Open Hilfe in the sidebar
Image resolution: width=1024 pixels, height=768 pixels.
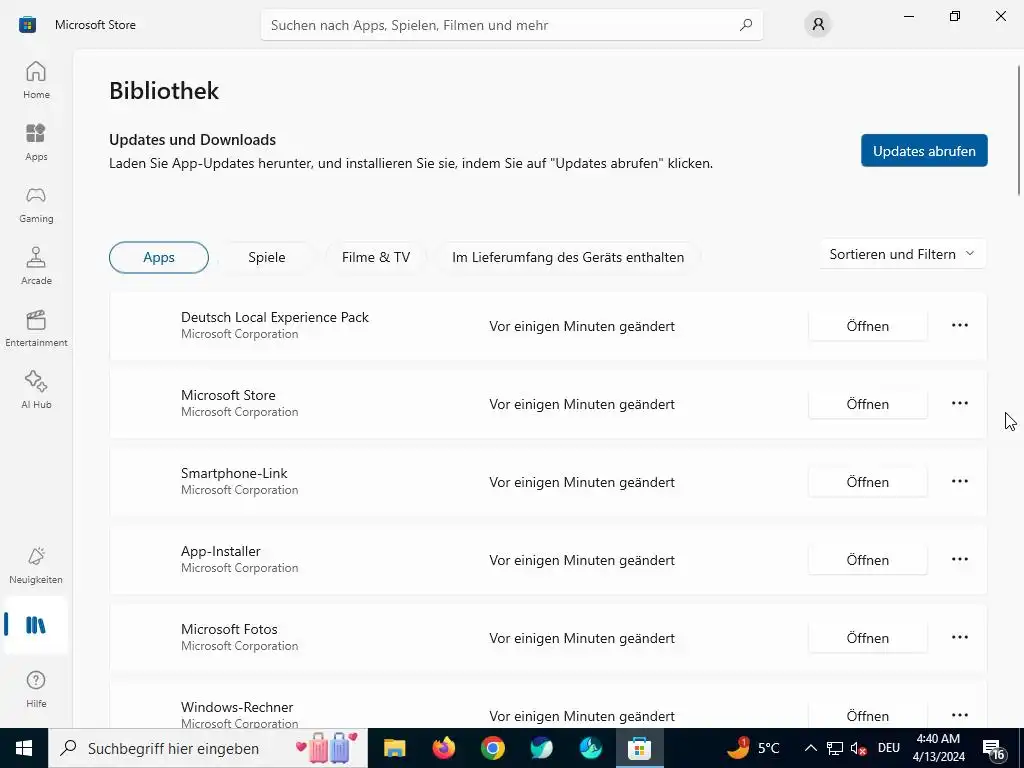pos(36,690)
